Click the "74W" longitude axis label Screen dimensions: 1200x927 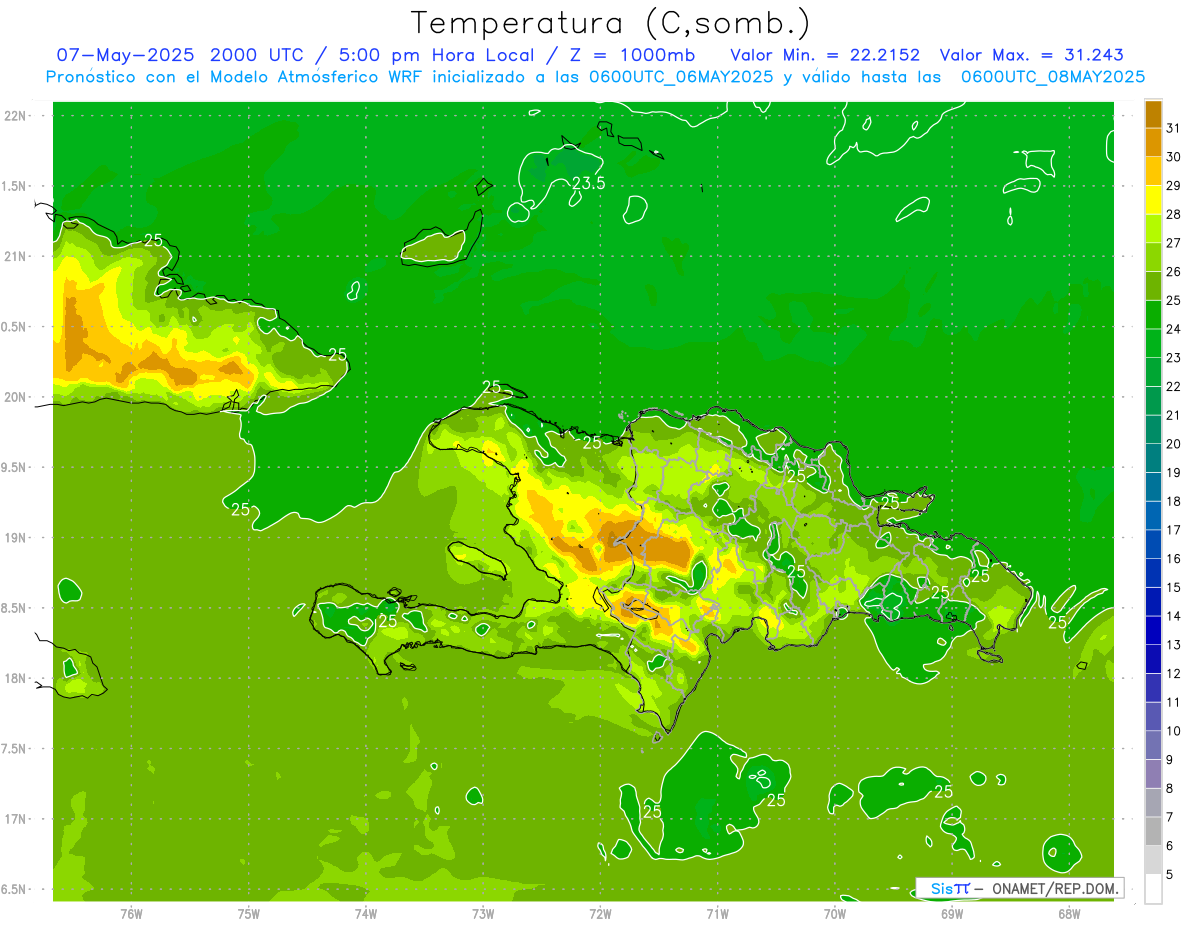366,913
